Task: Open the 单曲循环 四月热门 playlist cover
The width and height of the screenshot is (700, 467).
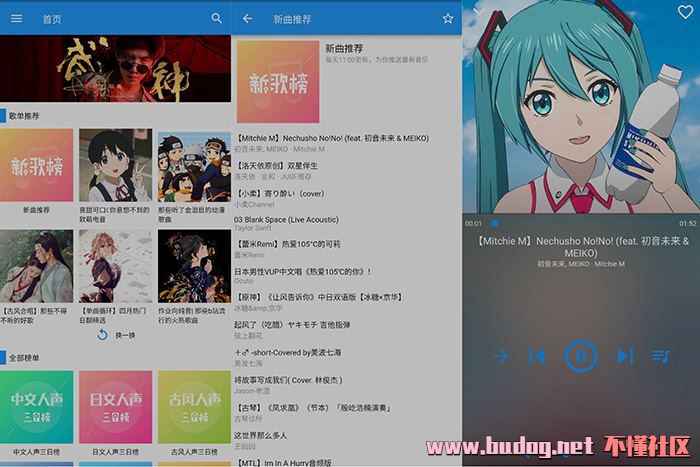Action: tap(116, 267)
